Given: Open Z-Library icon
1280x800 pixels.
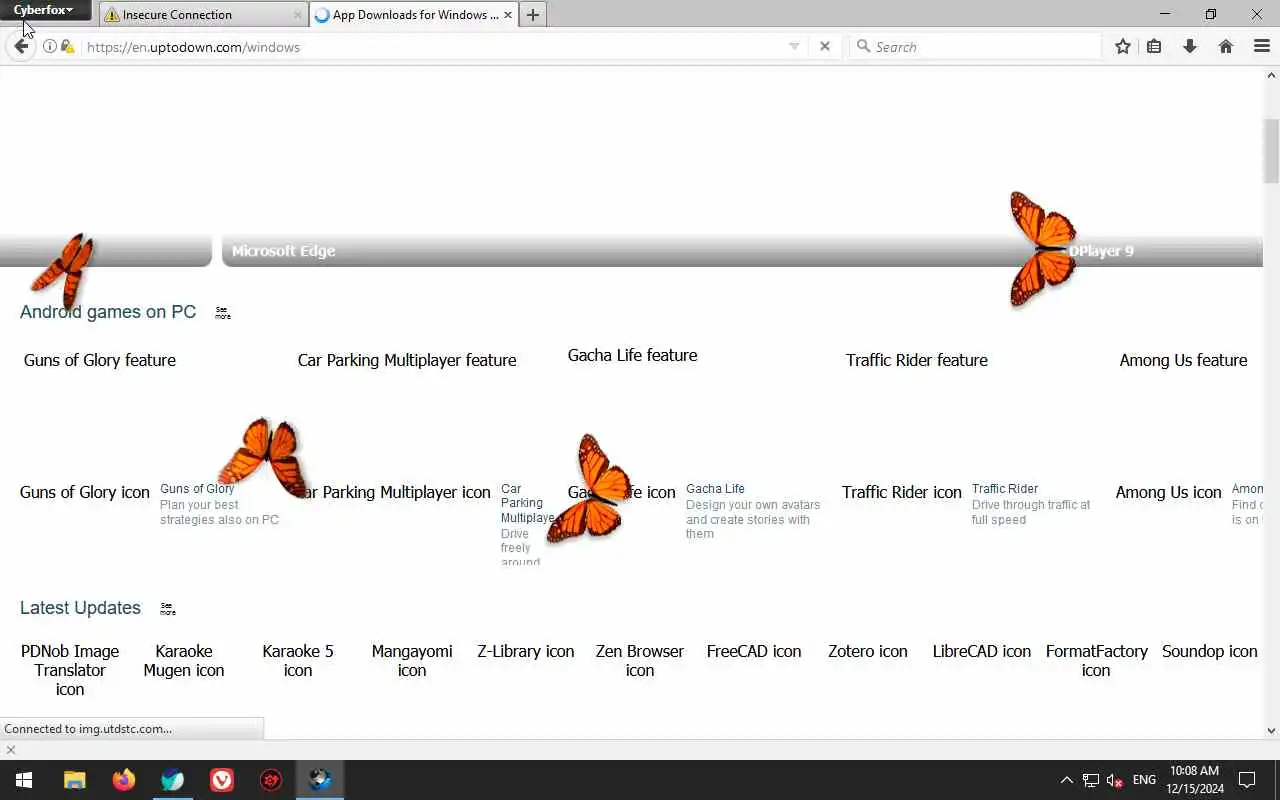Looking at the screenshot, I should [x=526, y=651].
